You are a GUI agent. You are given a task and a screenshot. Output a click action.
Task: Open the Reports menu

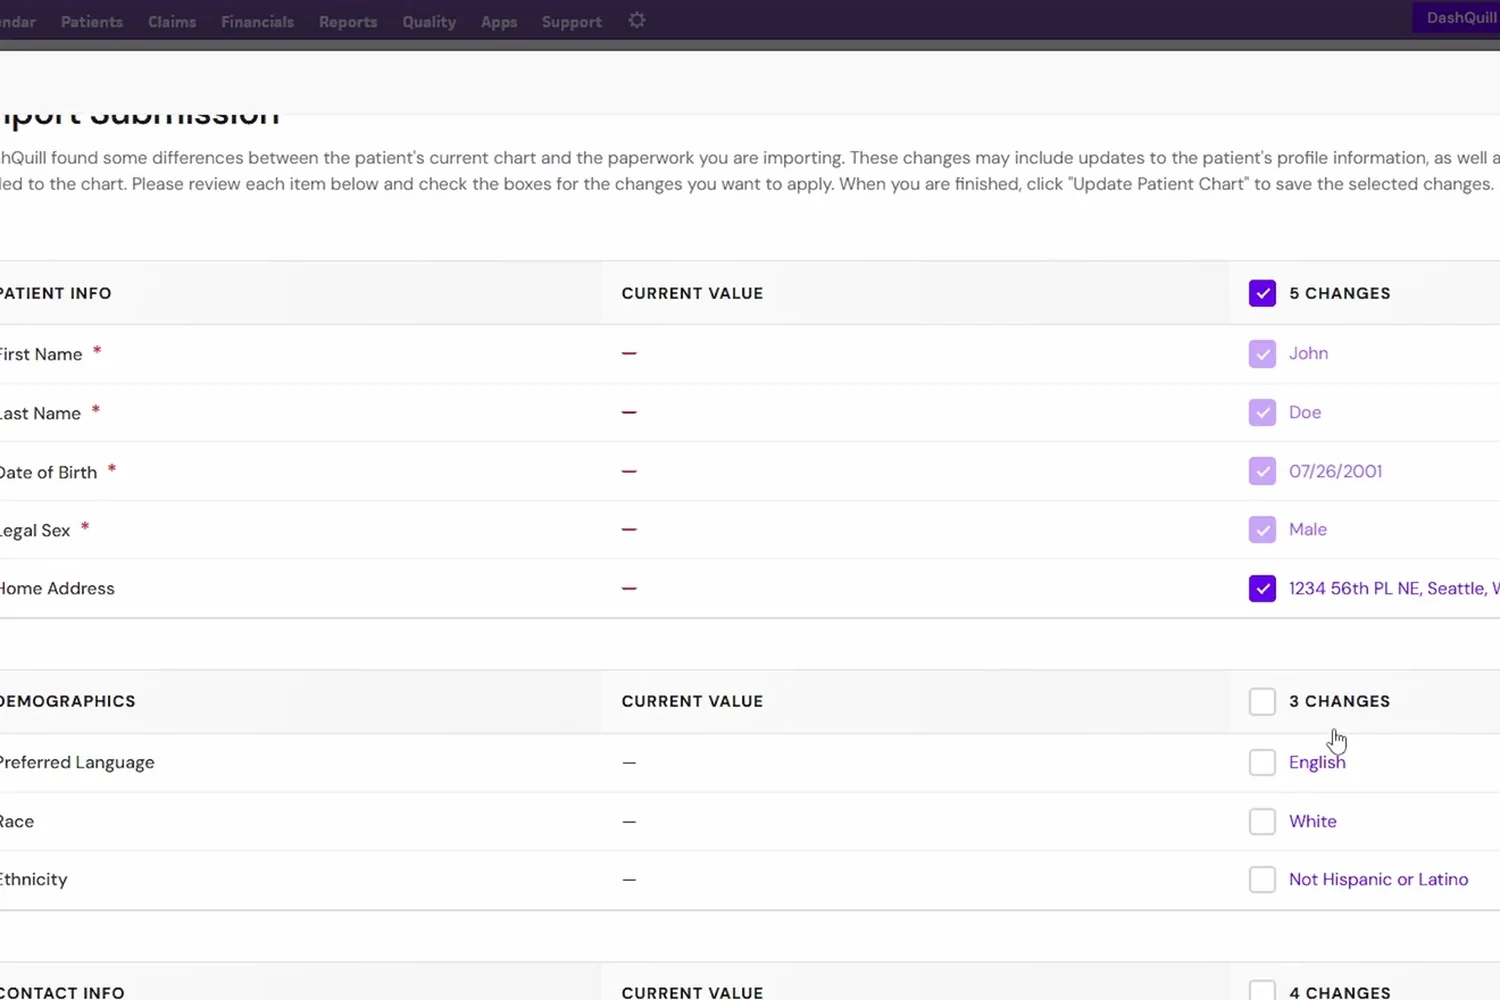(348, 21)
